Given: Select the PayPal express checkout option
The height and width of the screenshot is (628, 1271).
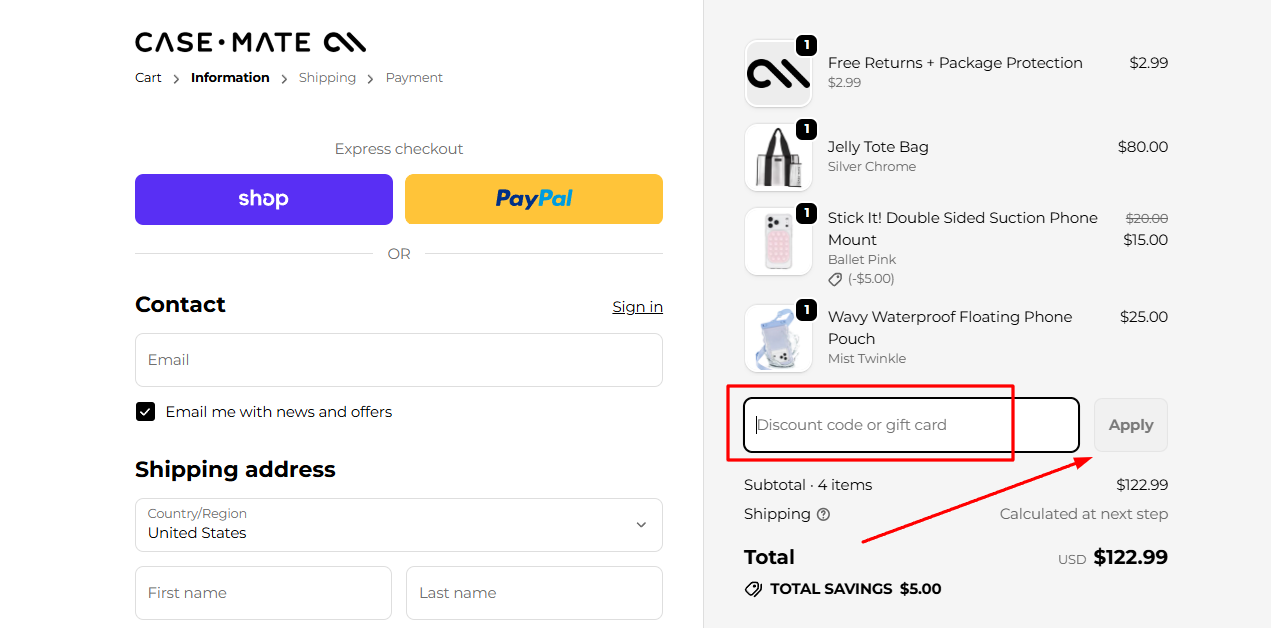Looking at the screenshot, I should pos(533,199).
